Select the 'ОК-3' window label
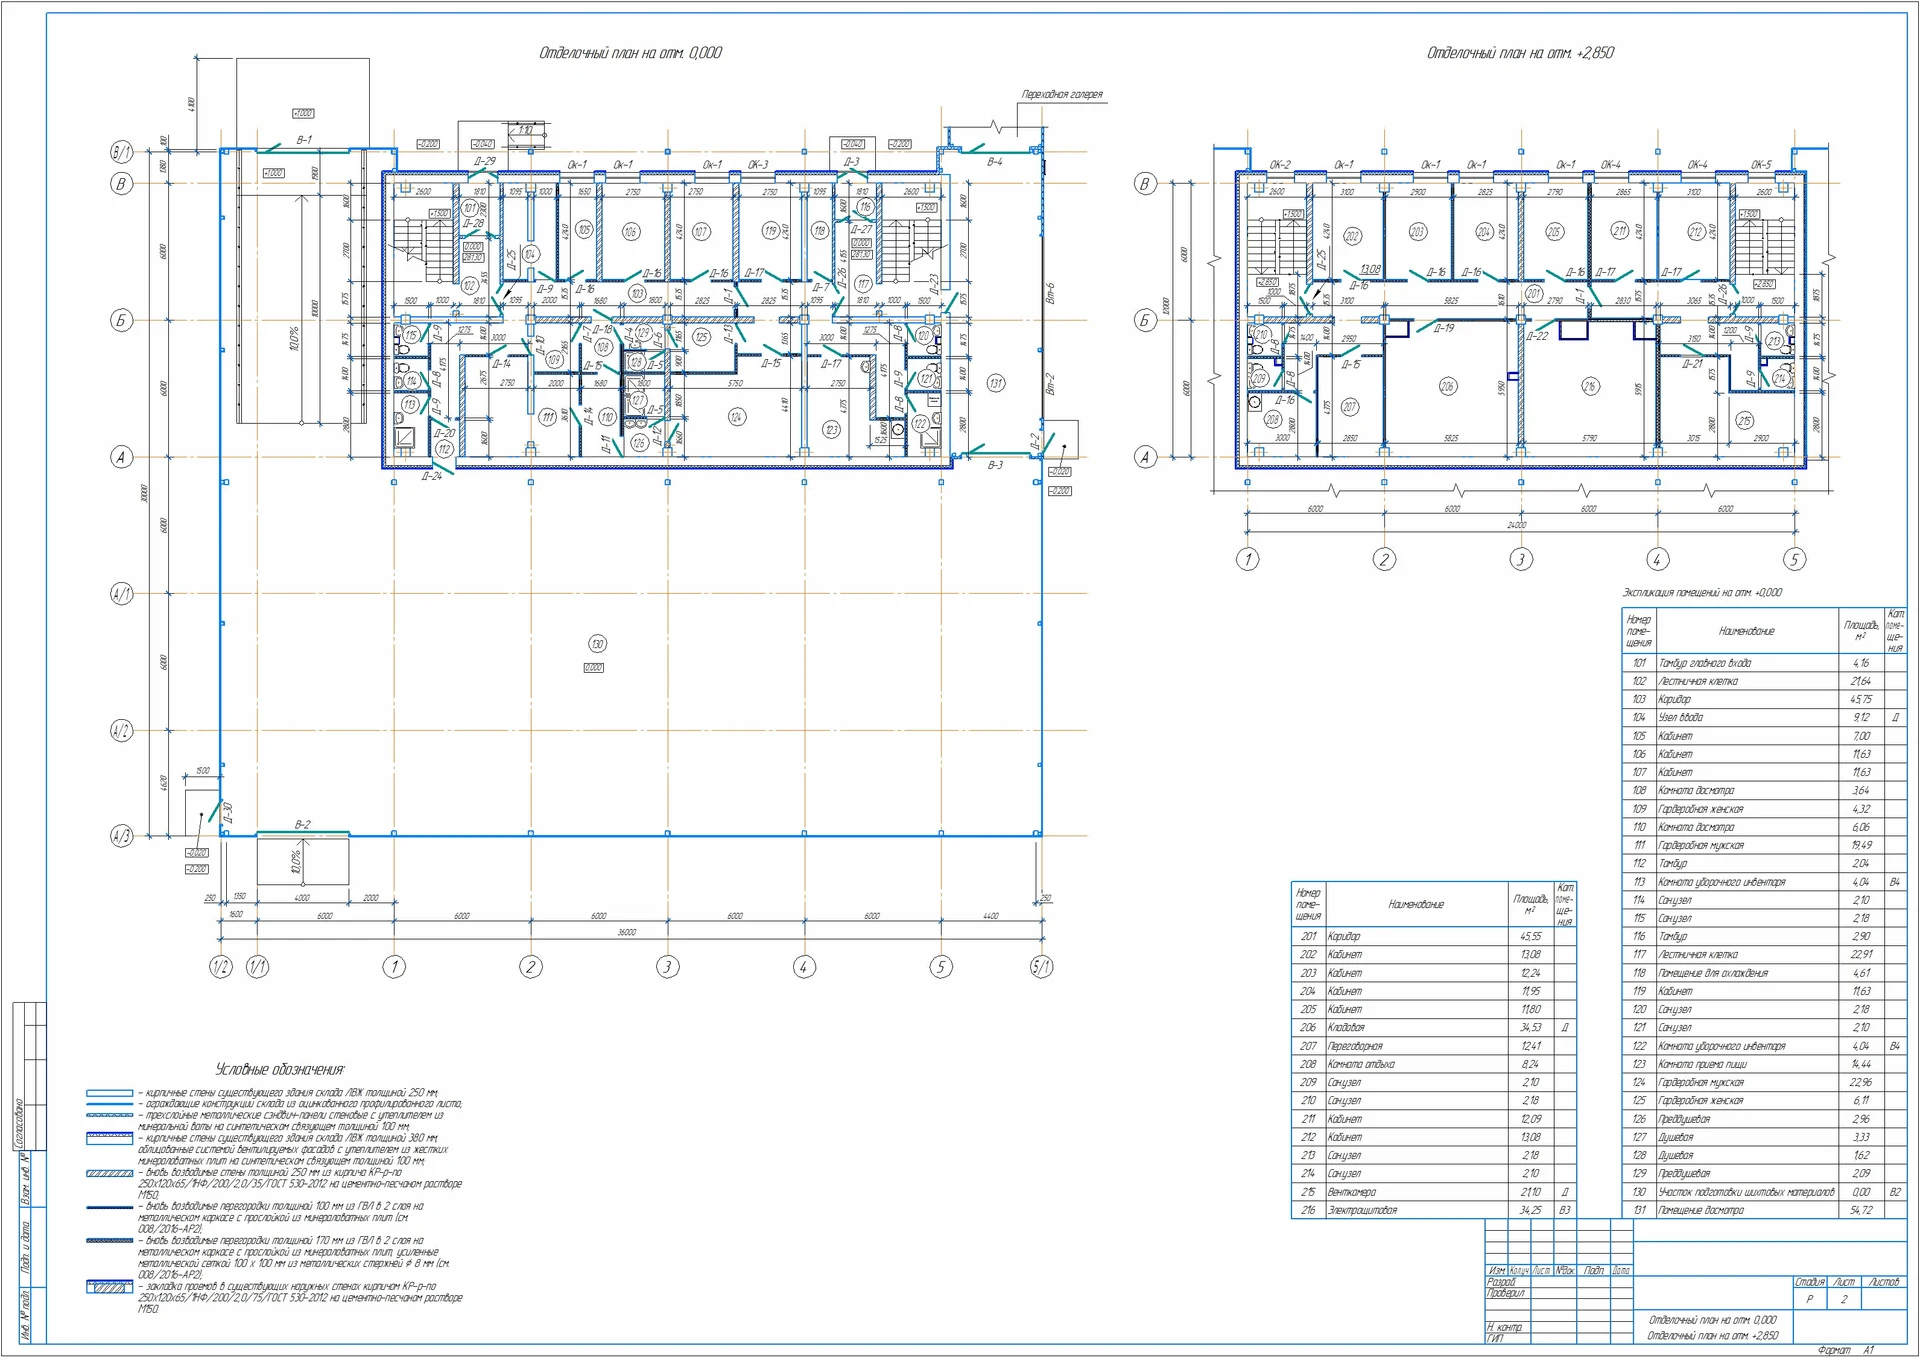The width and height of the screenshot is (1920, 1357). click(759, 165)
